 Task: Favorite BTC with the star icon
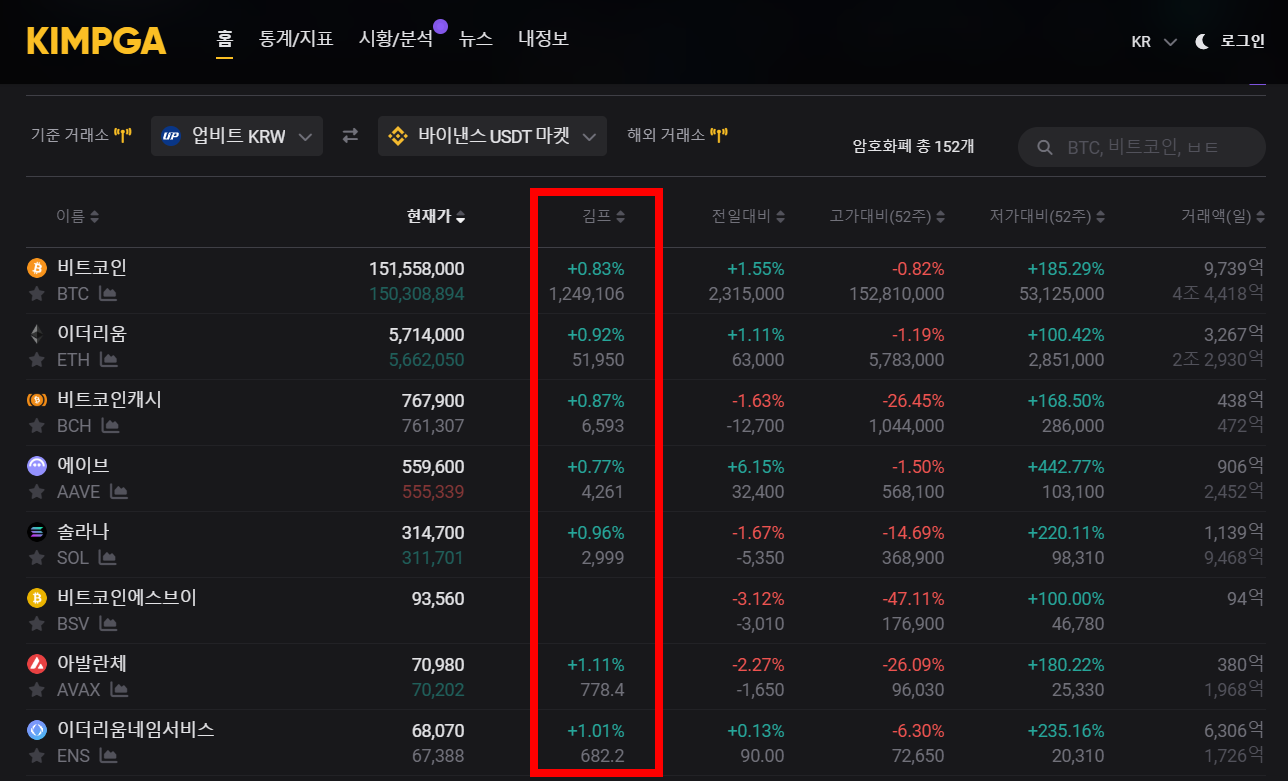(x=37, y=294)
